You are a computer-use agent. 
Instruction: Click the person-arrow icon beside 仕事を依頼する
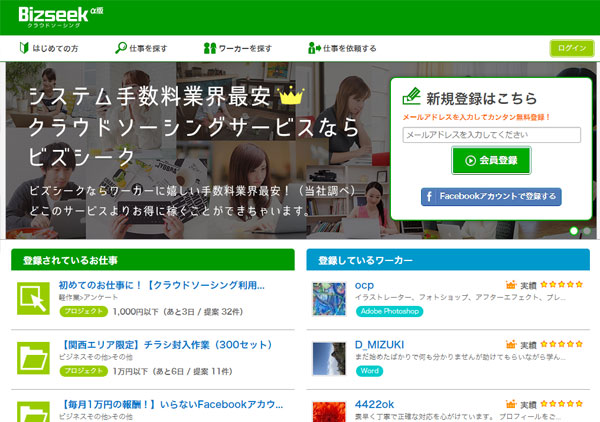pyautogui.click(x=314, y=48)
